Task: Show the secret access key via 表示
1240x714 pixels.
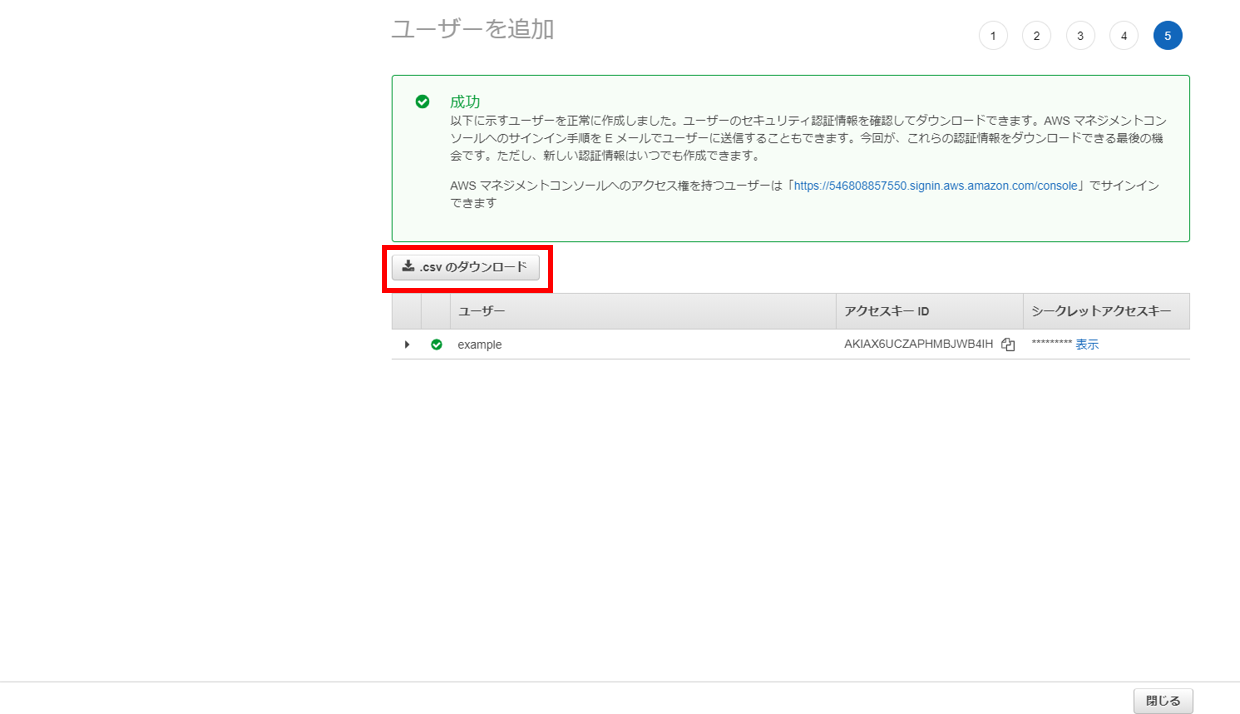Action: pyautogui.click(x=1090, y=344)
